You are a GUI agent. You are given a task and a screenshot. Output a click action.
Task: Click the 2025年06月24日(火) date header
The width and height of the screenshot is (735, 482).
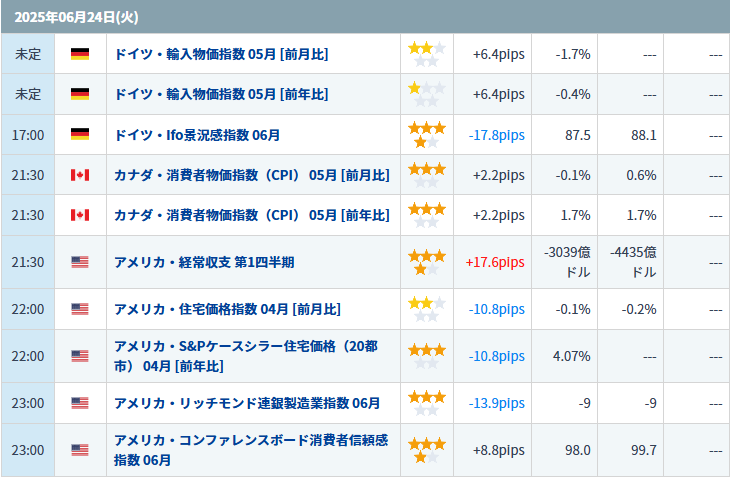coord(63,17)
